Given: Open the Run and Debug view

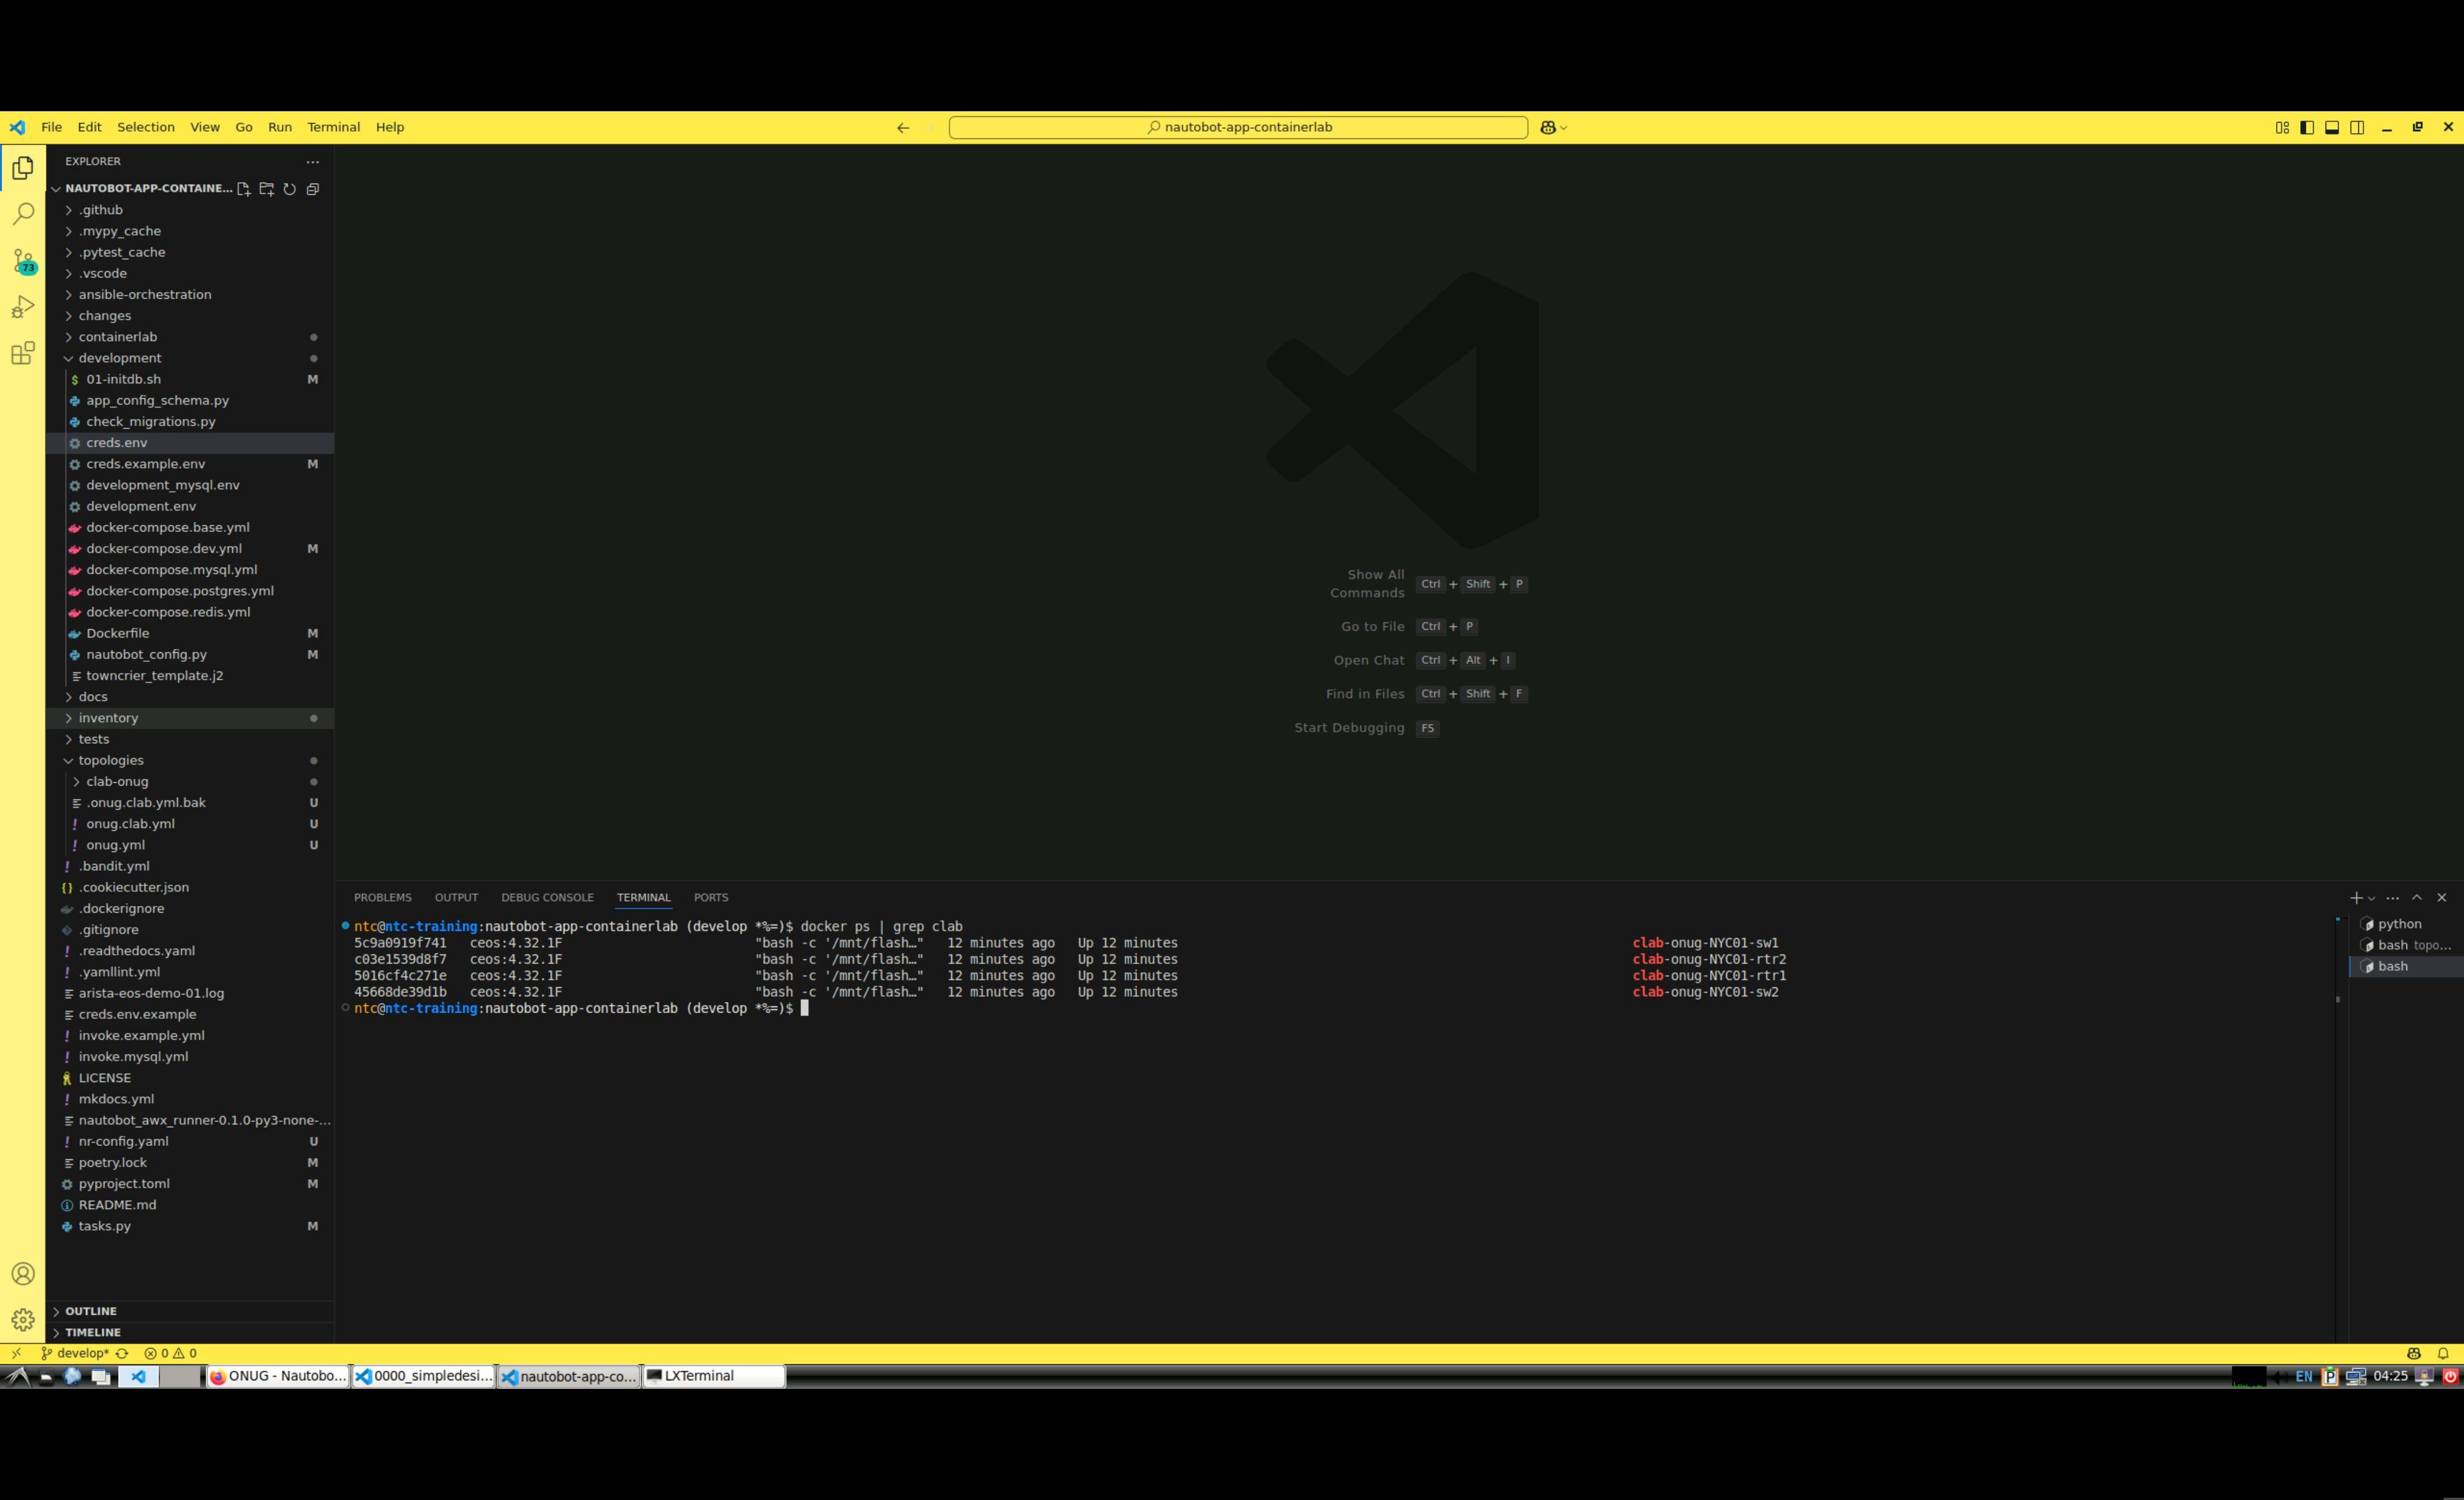Looking at the screenshot, I should [x=23, y=307].
